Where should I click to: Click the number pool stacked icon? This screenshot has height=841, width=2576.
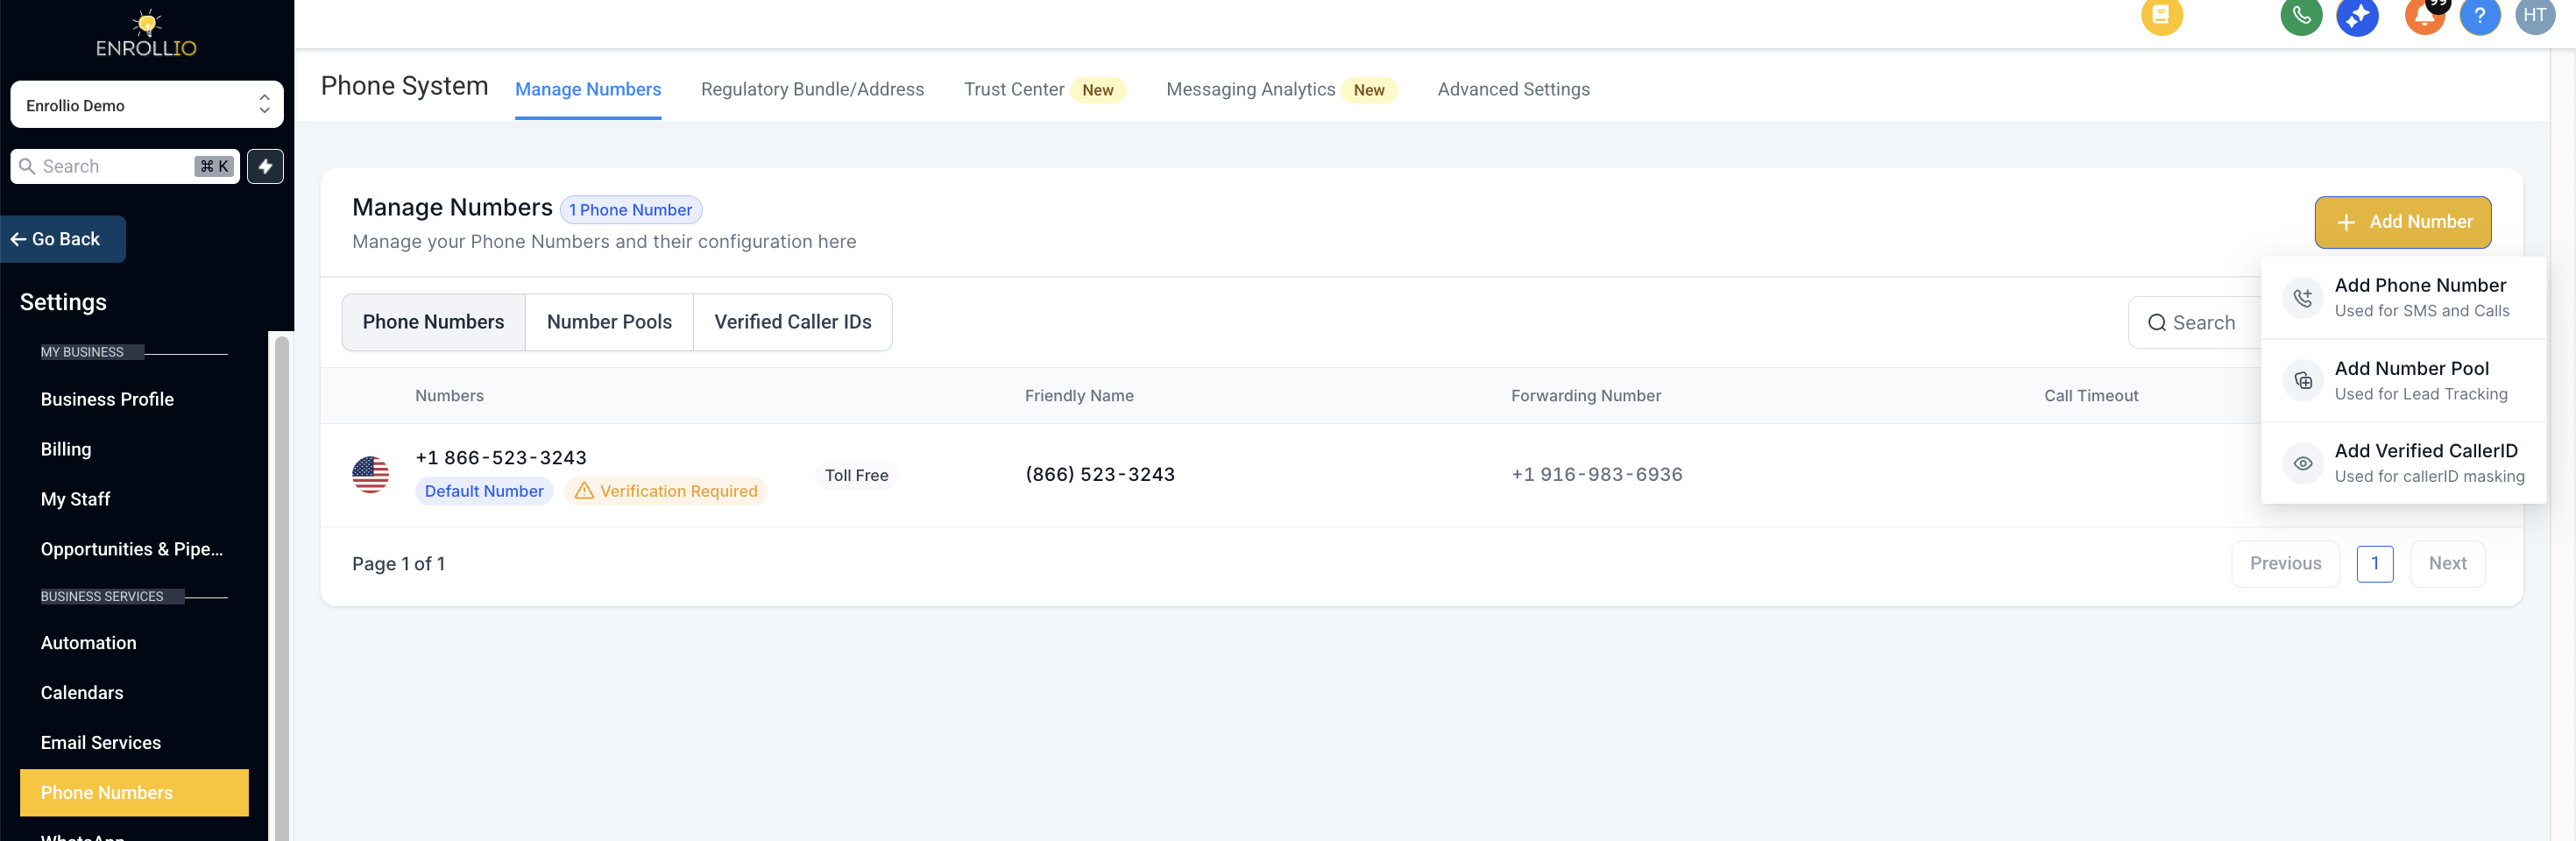point(2302,380)
